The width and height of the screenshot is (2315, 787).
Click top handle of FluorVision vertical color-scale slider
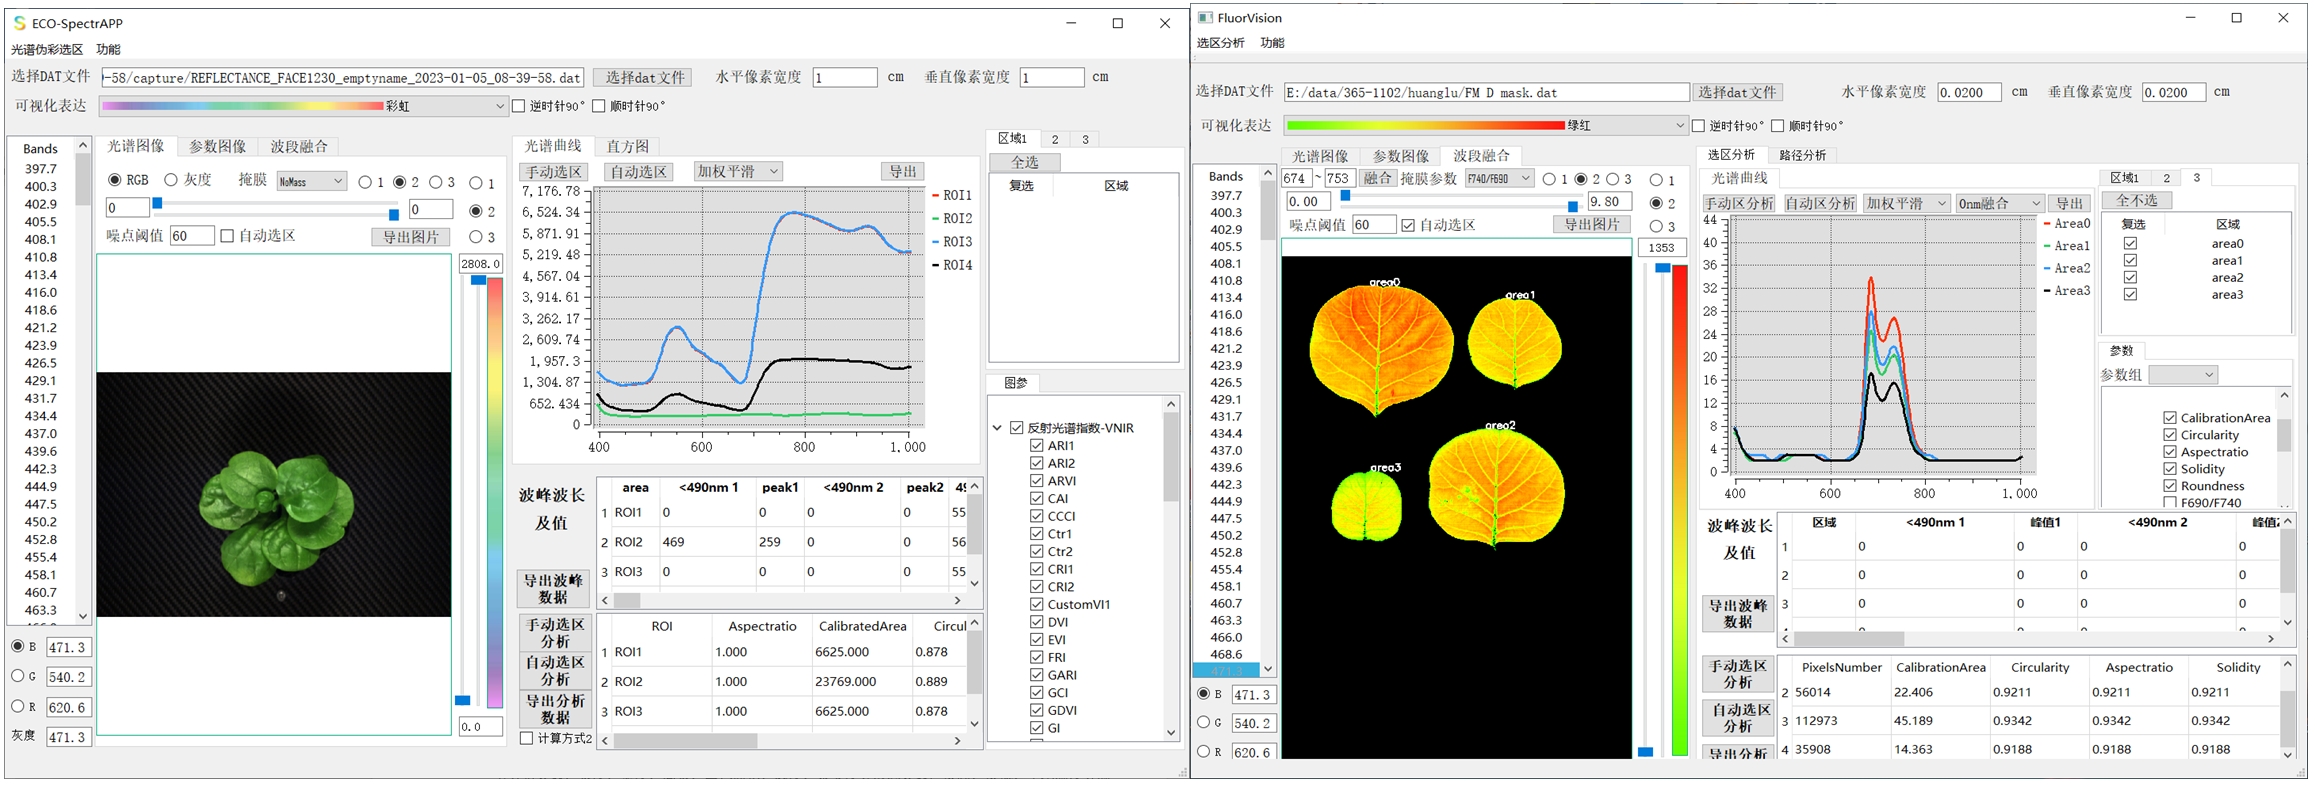[x=1662, y=268]
